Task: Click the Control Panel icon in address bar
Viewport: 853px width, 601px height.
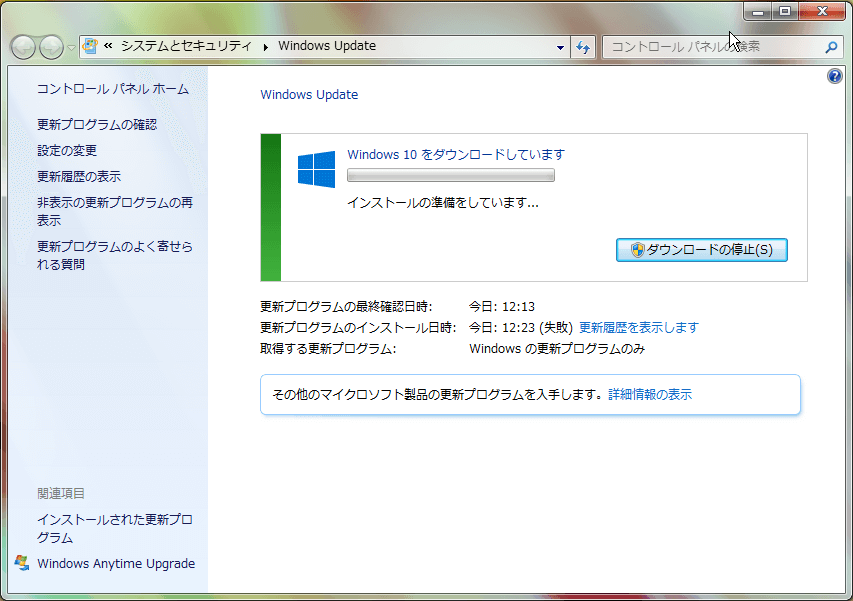Action: [91, 46]
